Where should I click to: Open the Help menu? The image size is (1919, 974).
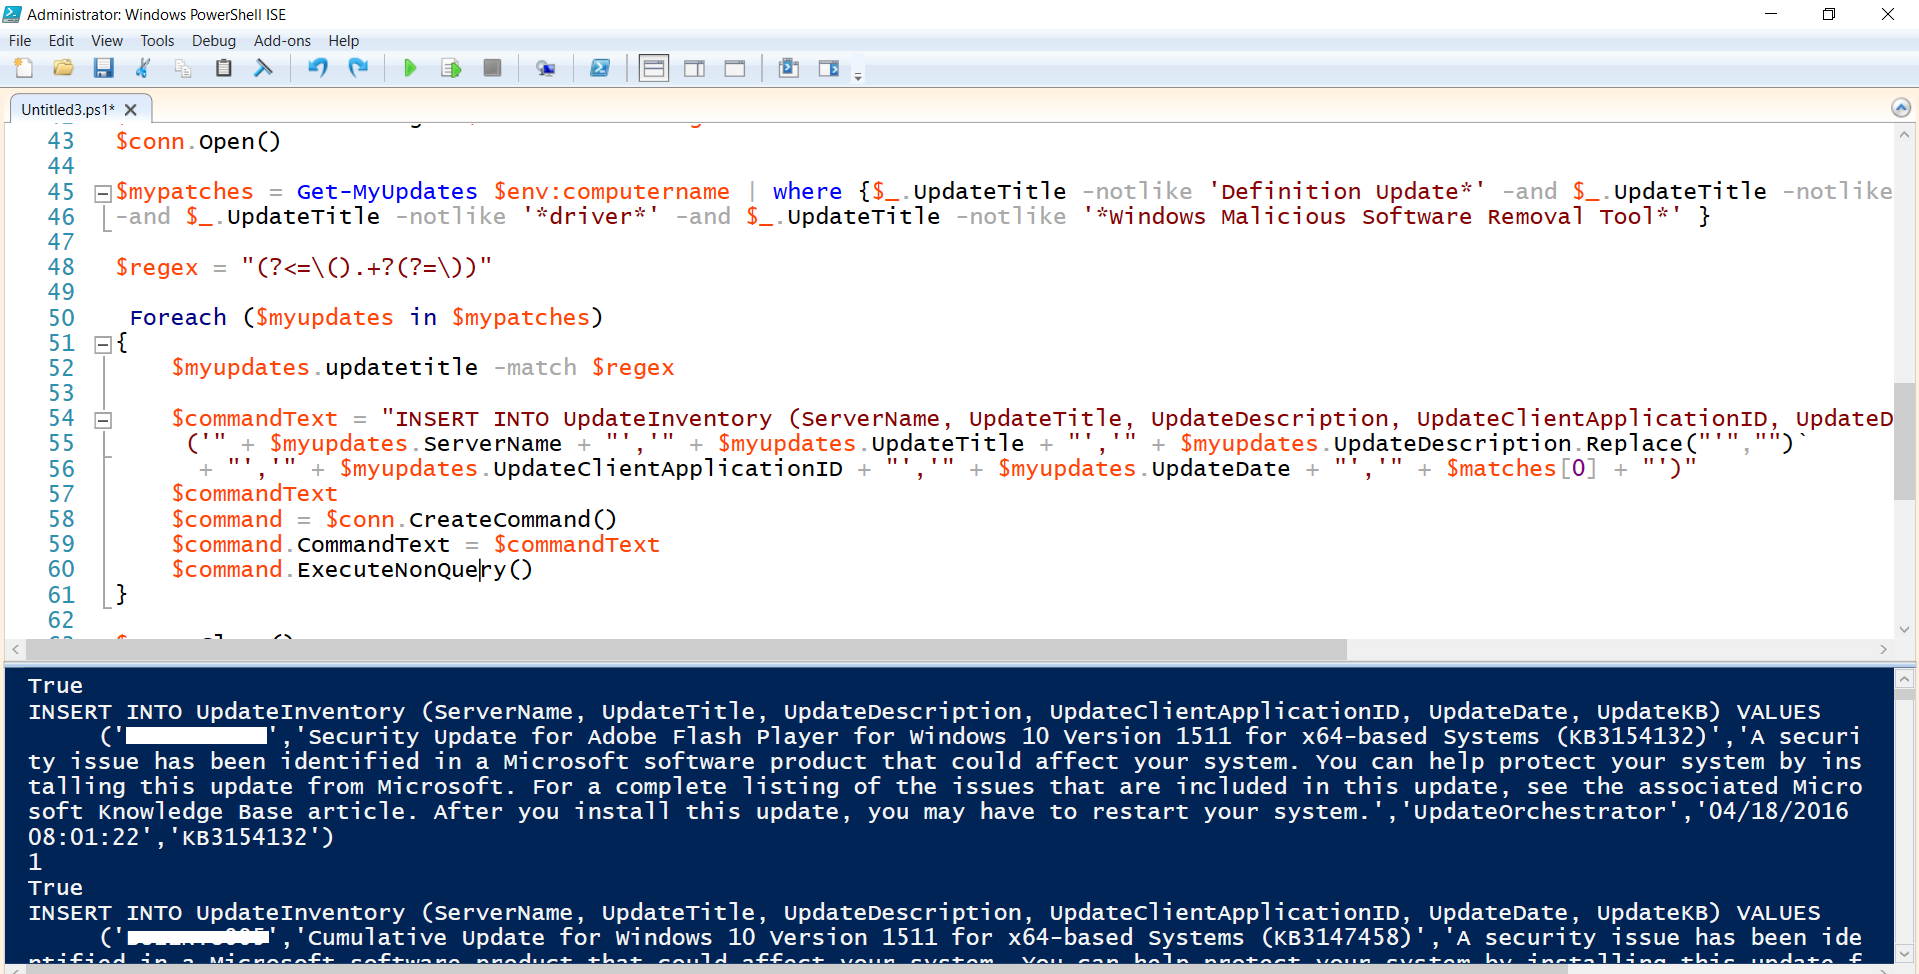[343, 41]
